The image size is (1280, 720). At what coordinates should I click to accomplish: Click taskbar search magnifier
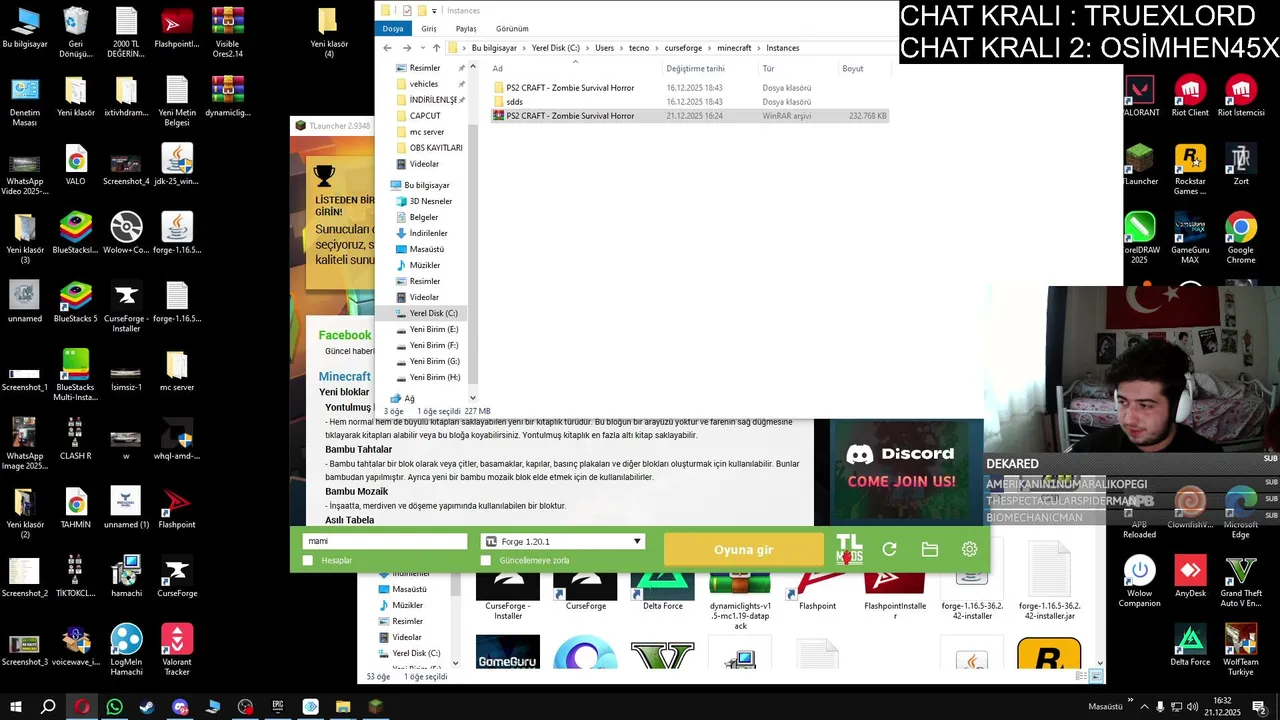[48, 707]
